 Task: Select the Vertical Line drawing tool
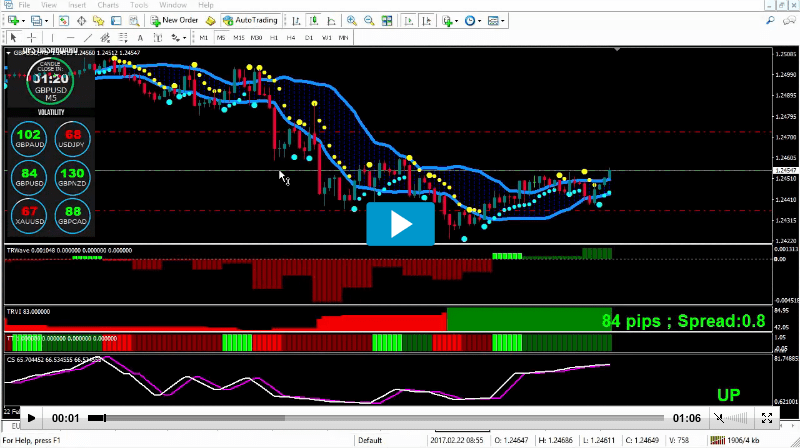coord(52,37)
